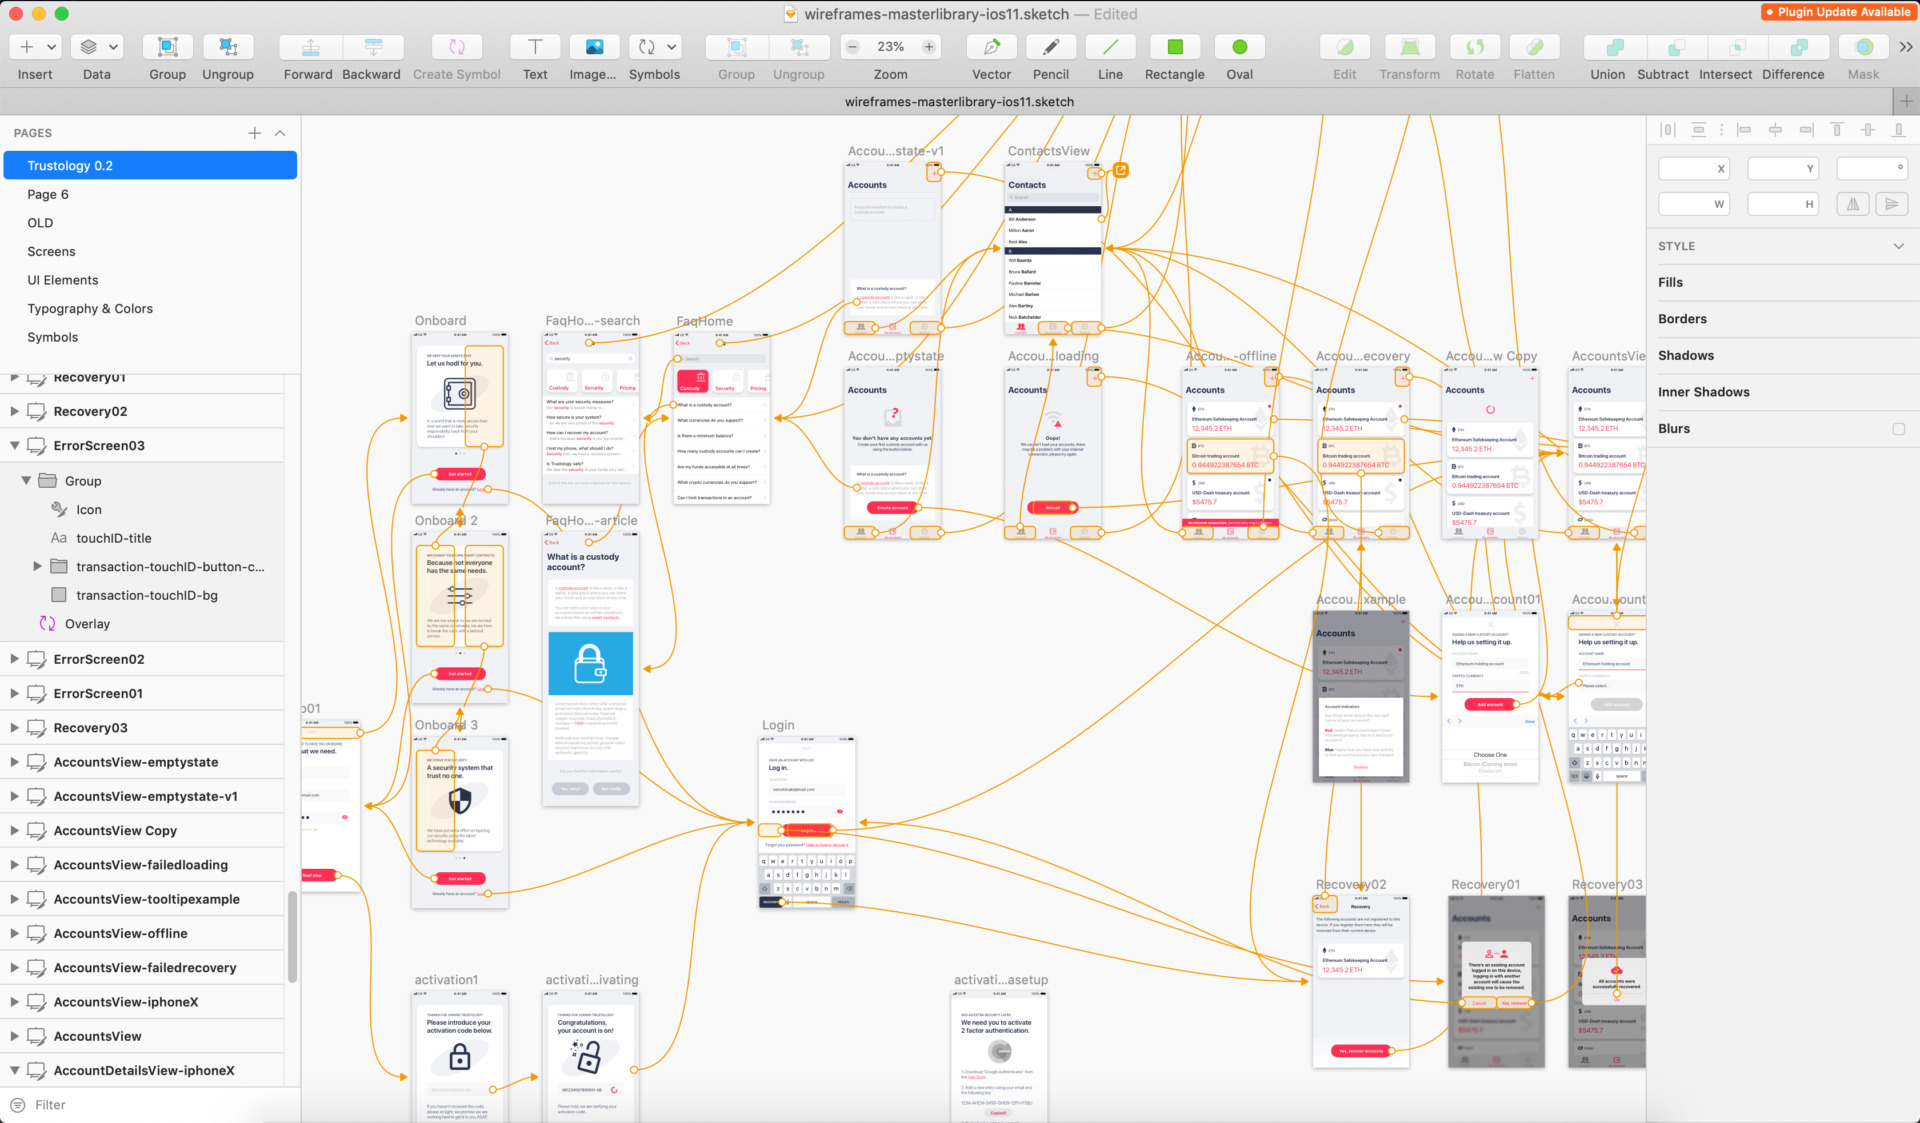Open the OLD page
This screenshot has width=1920, height=1123.
point(150,223)
